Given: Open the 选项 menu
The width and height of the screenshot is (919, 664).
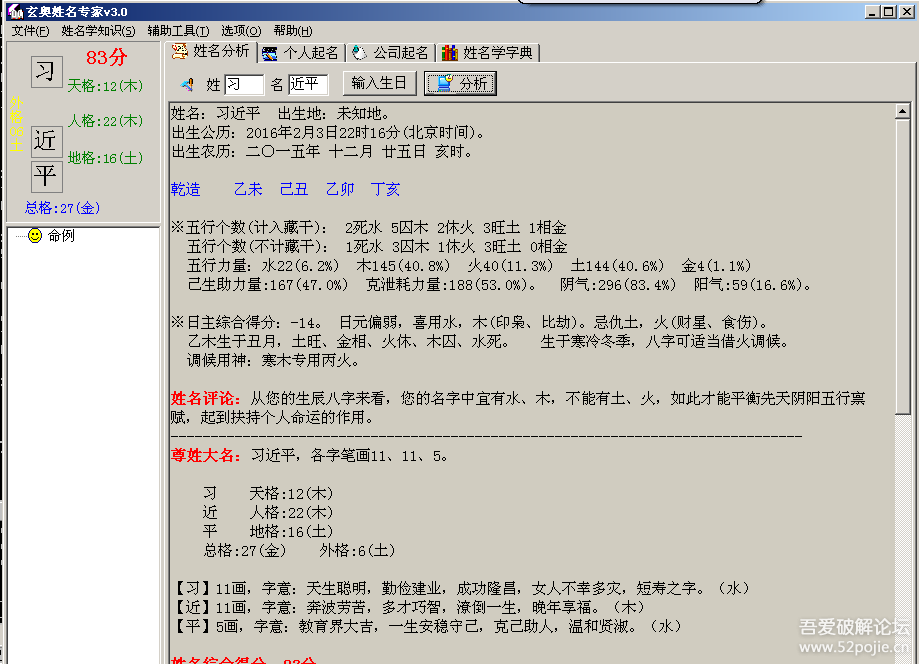Looking at the screenshot, I should click(240, 31).
